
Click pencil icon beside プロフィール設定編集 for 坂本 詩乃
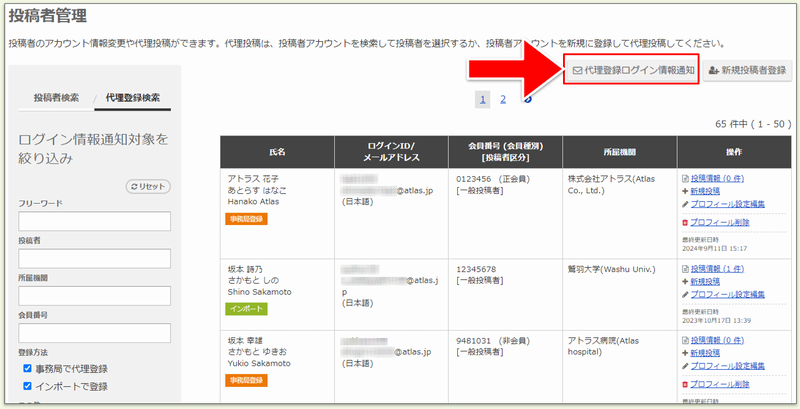[x=685, y=294]
